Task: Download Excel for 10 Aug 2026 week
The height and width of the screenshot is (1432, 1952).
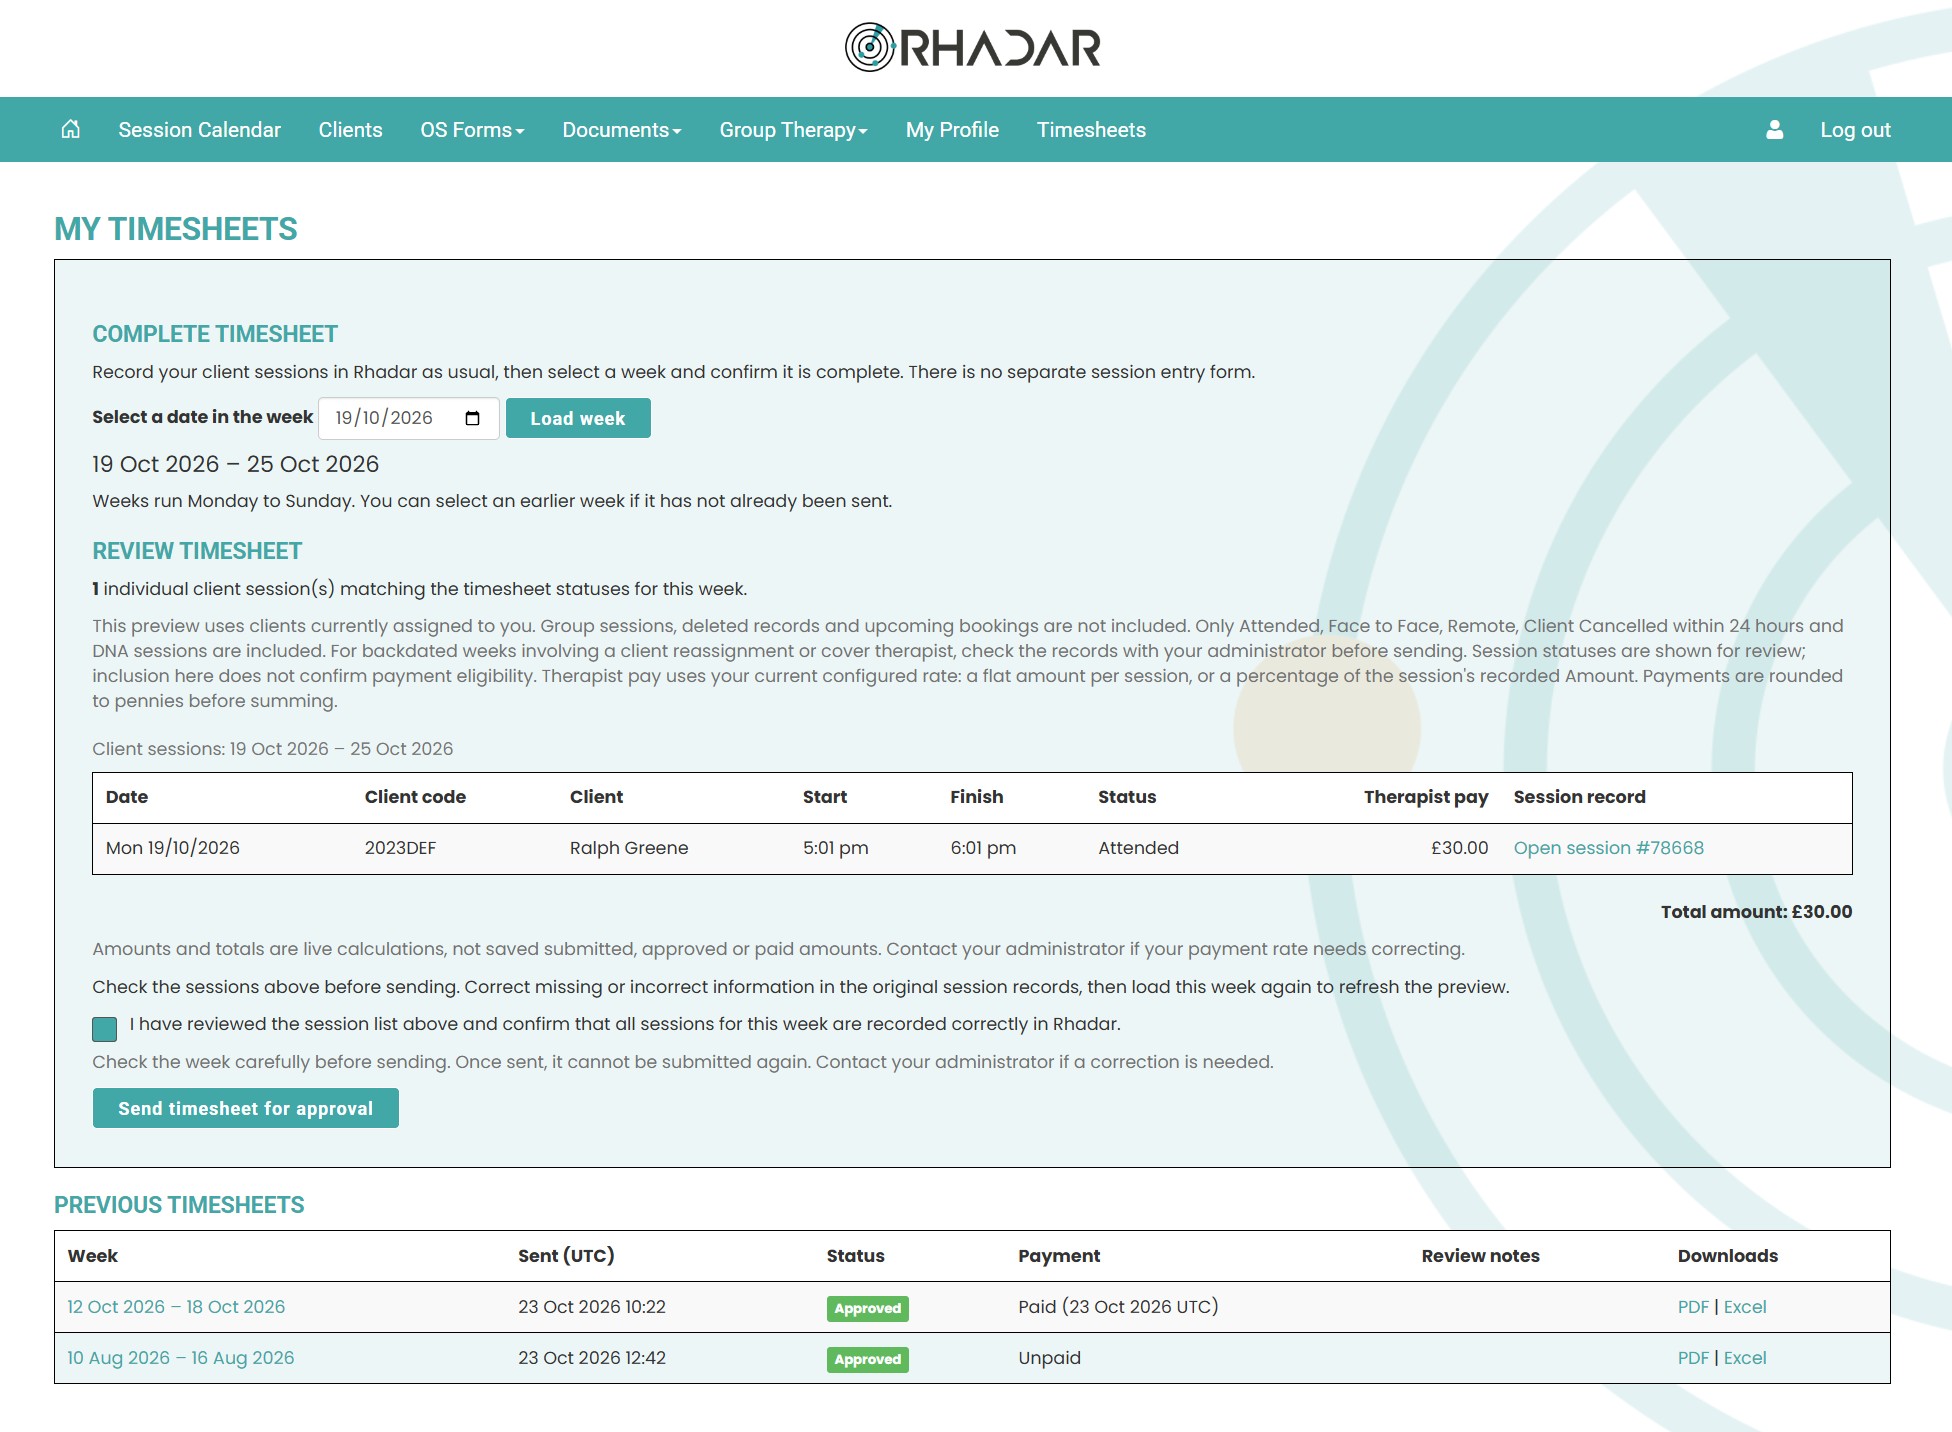Action: 1745,1358
